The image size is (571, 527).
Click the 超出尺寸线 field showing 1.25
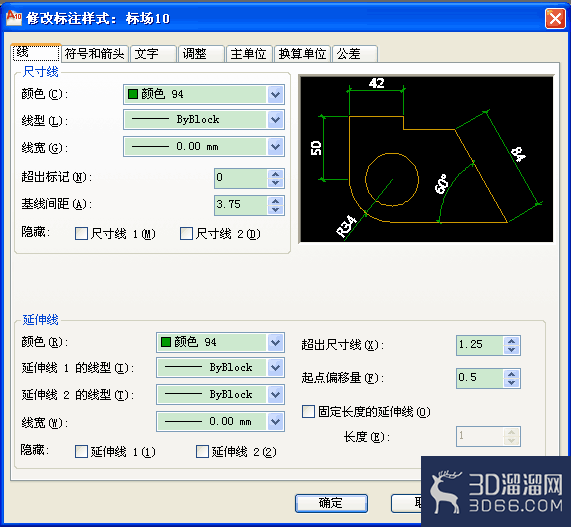point(480,345)
